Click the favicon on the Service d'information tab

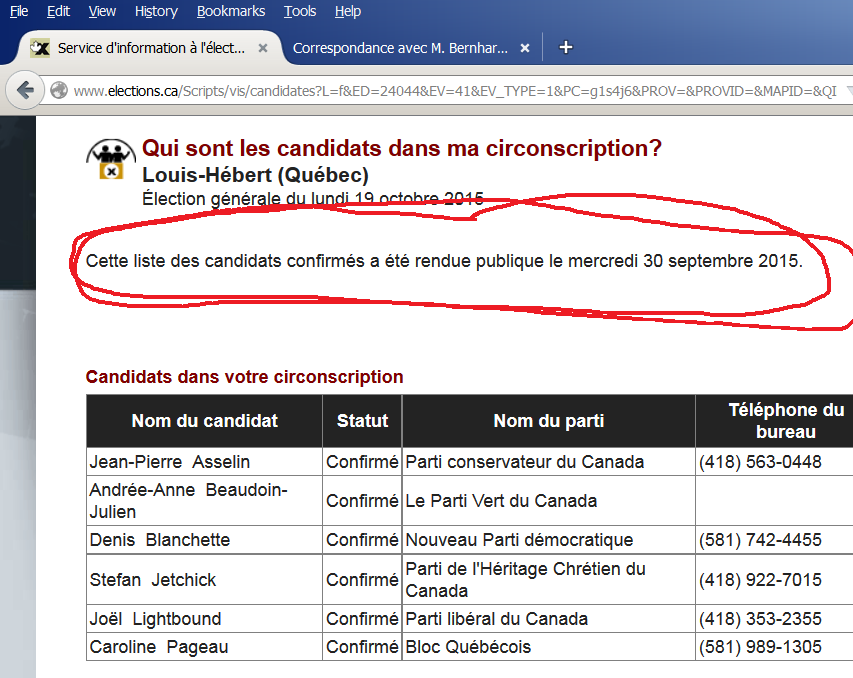pos(40,47)
